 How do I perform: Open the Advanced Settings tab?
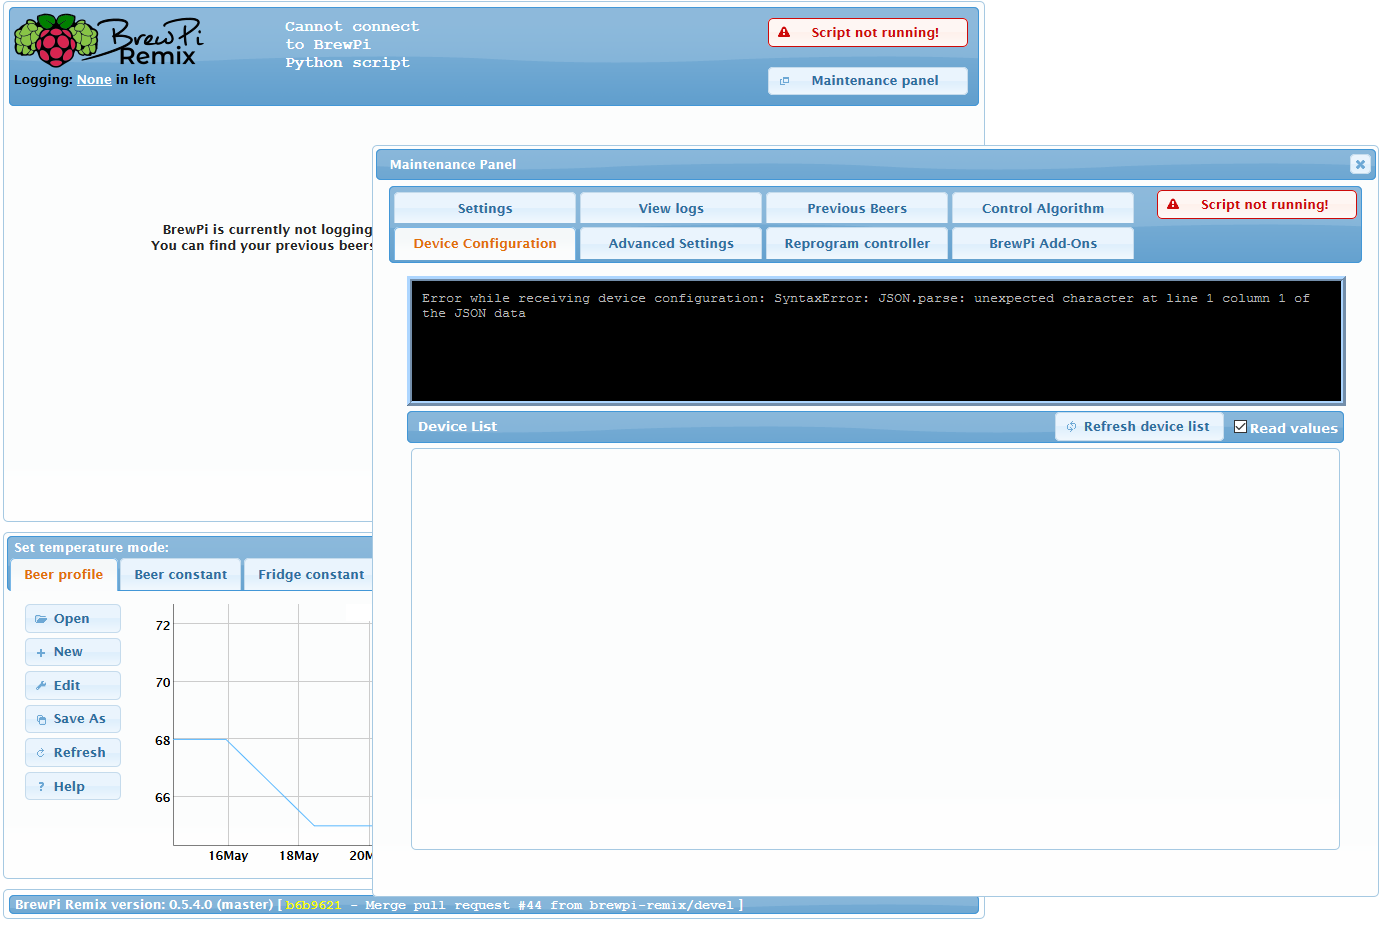671,243
